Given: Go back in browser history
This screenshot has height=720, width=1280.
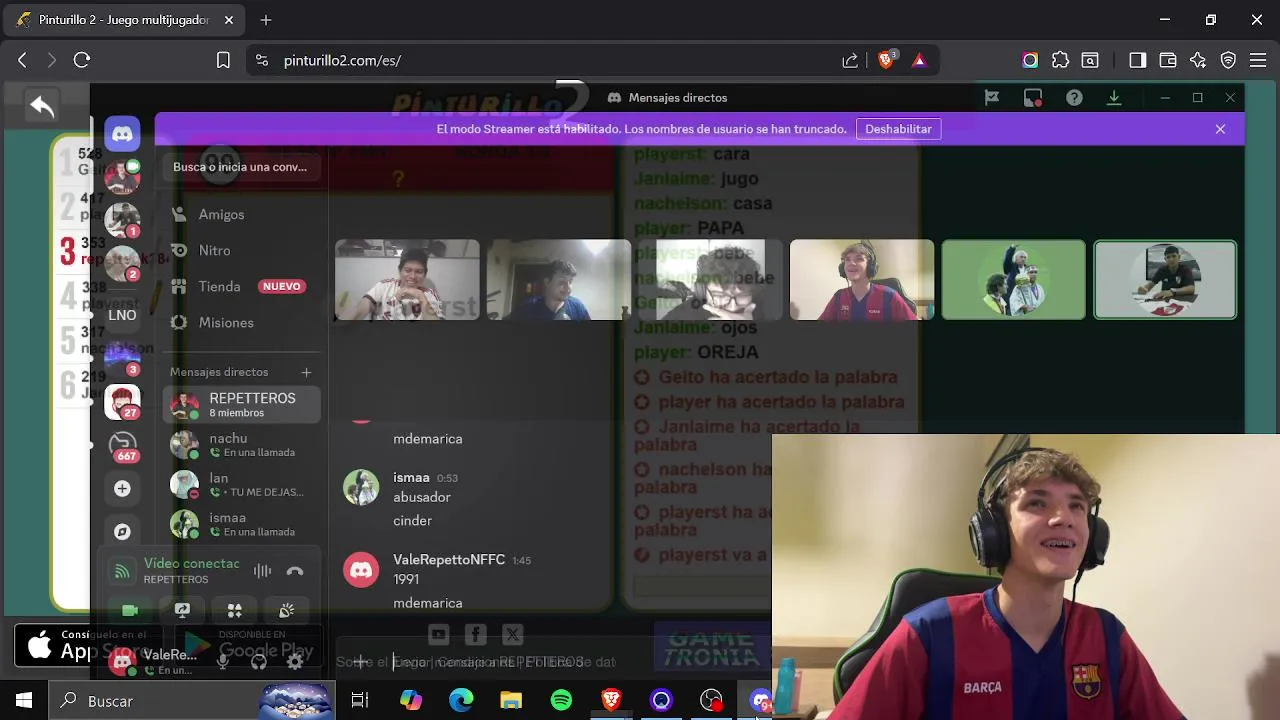Looking at the screenshot, I should pos(22,60).
